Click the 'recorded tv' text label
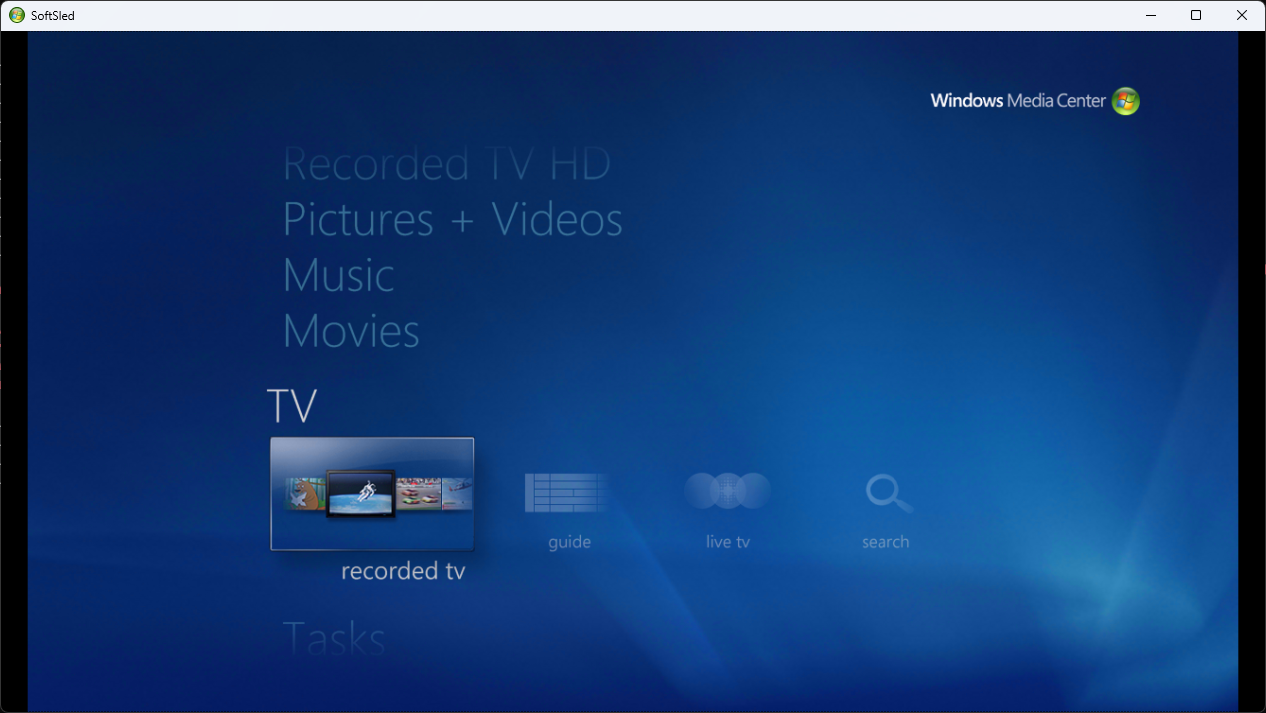 403,571
